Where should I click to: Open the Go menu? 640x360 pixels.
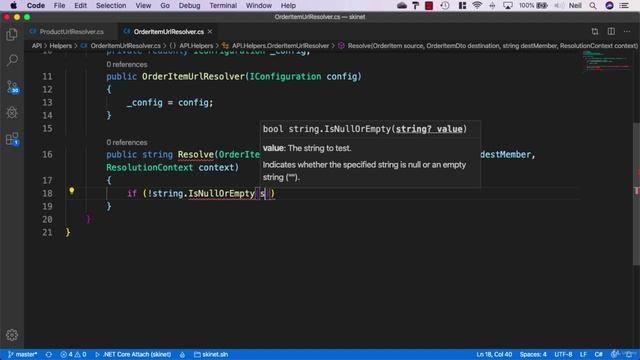click(165, 5)
